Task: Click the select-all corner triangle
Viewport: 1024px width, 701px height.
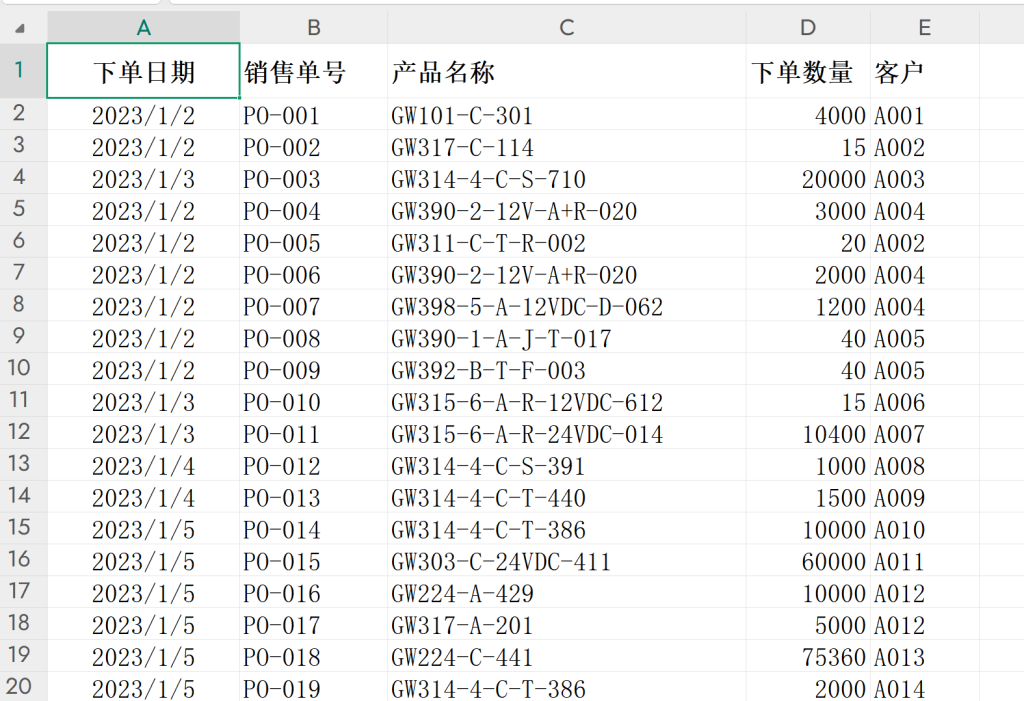Action: click(x=20, y=28)
